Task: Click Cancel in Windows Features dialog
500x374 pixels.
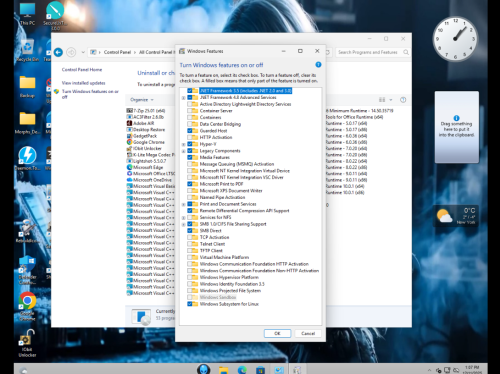Action: pyautogui.click(x=308, y=333)
